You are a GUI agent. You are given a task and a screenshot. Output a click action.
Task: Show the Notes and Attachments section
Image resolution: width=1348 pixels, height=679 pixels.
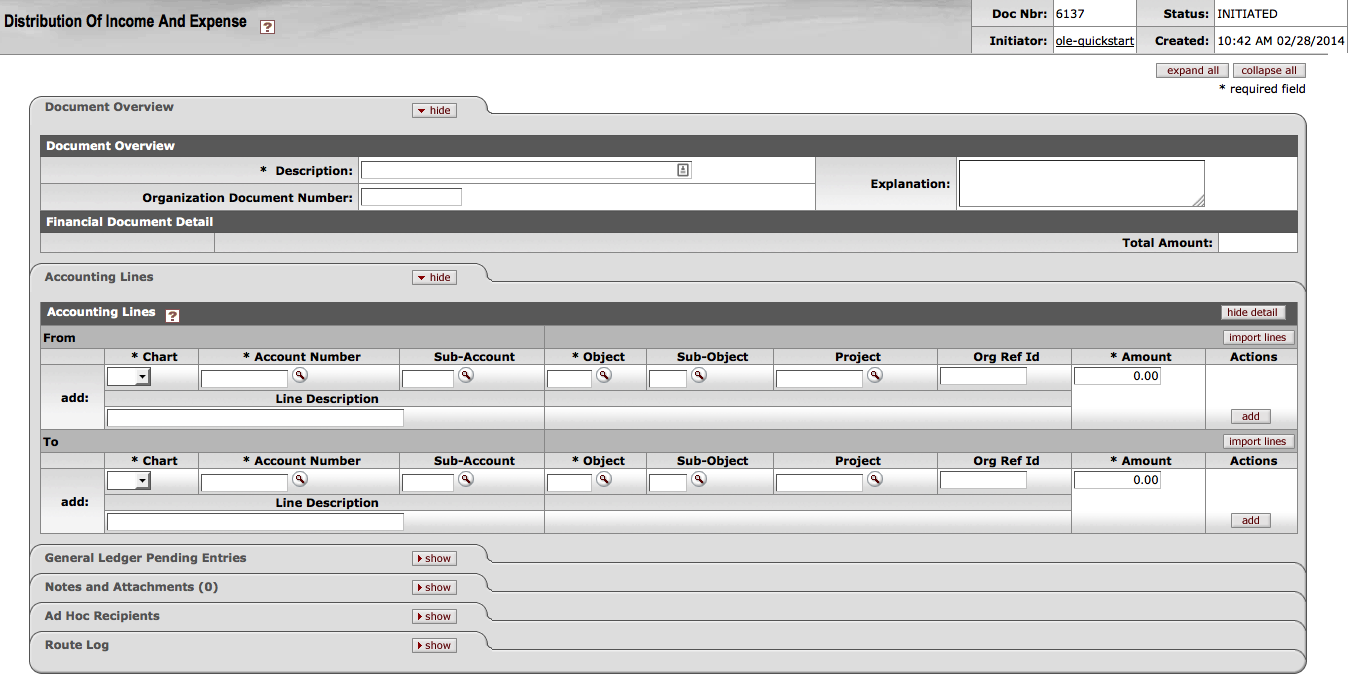(434, 587)
